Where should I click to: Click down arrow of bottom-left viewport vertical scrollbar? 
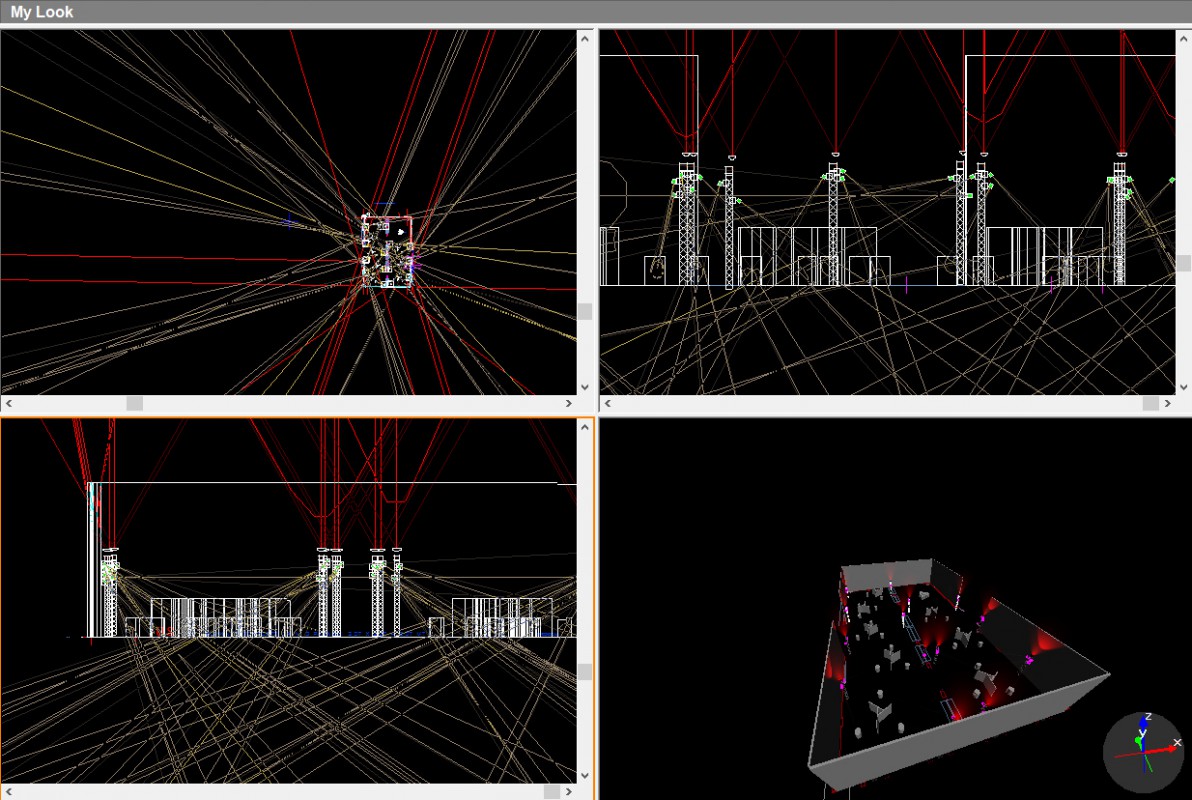(x=585, y=776)
